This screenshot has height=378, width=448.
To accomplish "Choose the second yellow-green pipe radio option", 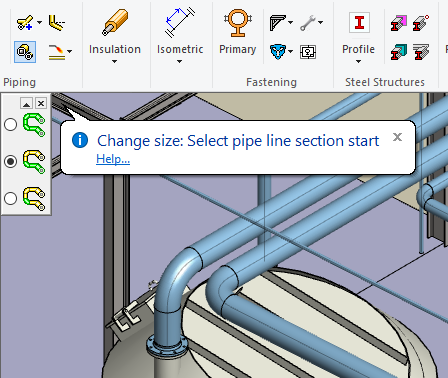I will [10, 162].
